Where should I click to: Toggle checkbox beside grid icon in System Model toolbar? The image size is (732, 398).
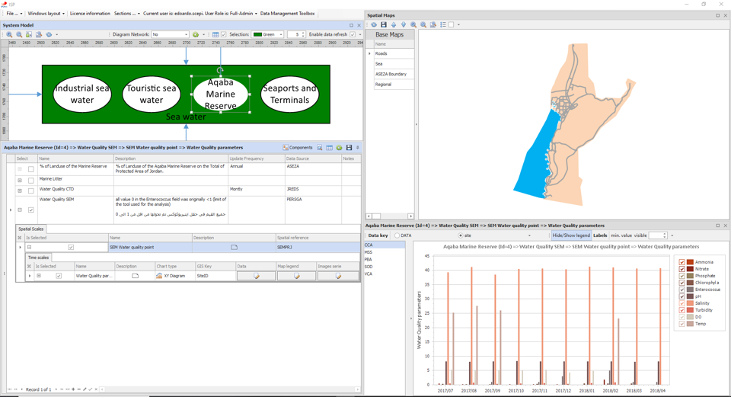click(224, 35)
